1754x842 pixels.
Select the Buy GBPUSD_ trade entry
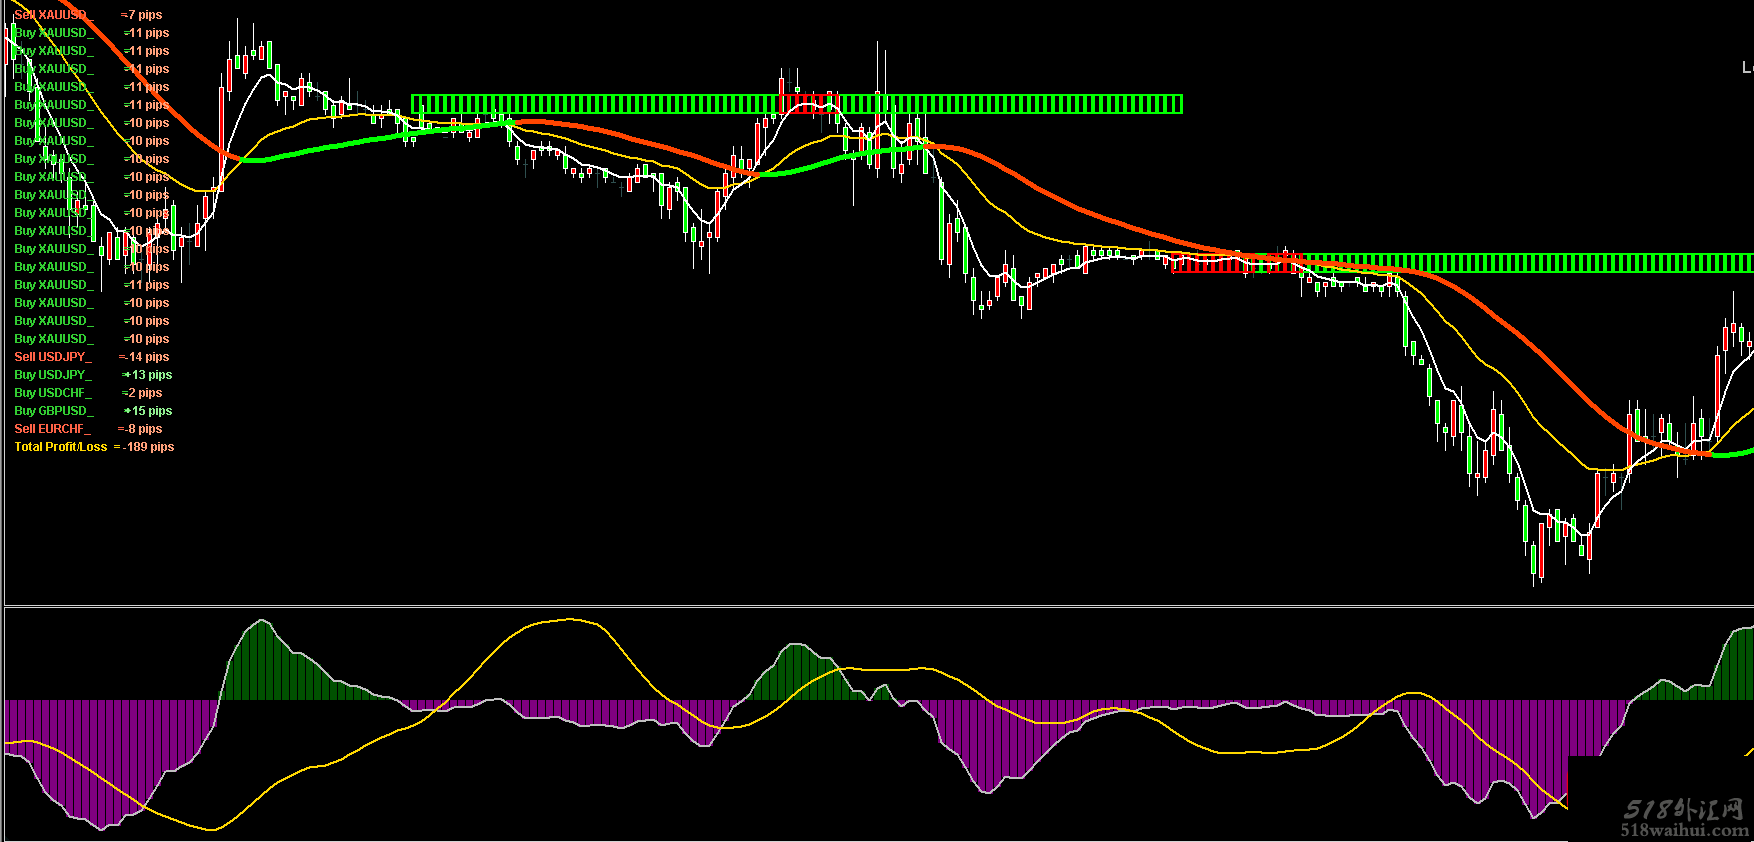[54, 411]
